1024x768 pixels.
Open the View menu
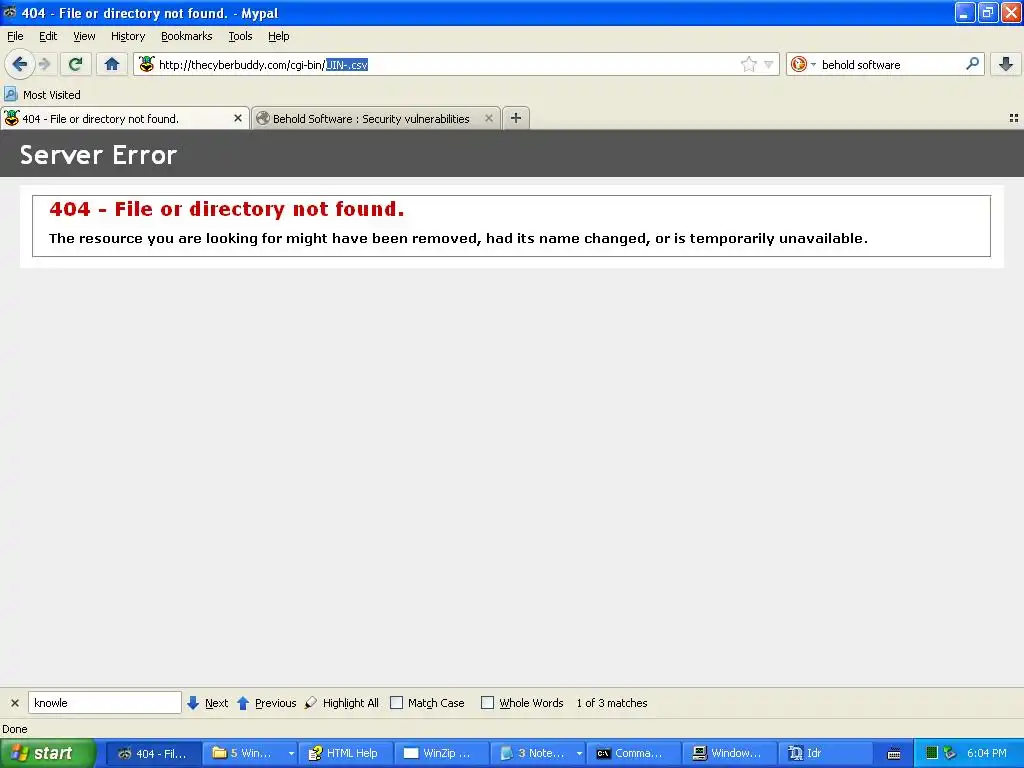point(84,36)
